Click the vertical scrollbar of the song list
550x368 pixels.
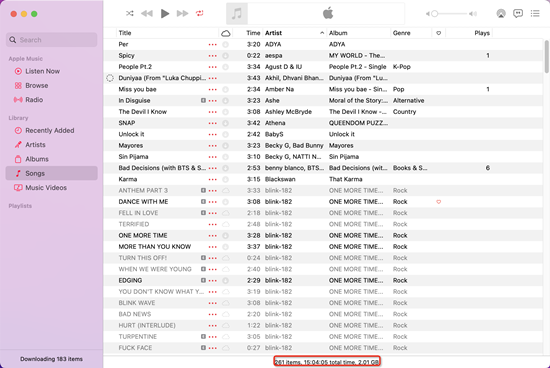(546, 56)
